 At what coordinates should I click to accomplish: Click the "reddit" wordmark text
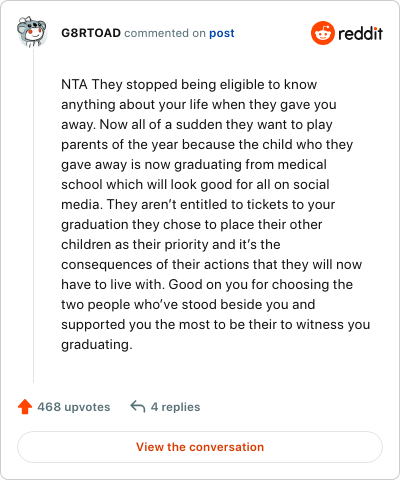[360, 33]
